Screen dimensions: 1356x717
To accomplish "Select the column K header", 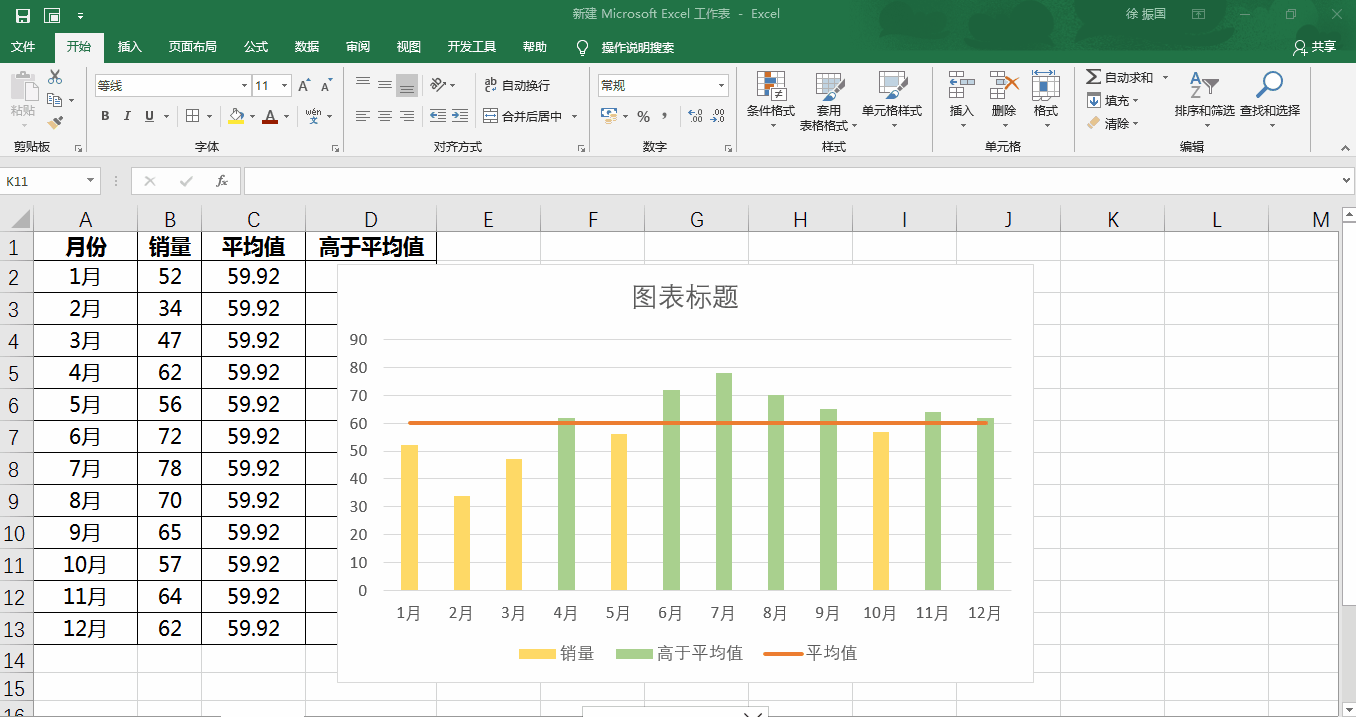I will [x=1112, y=220].
